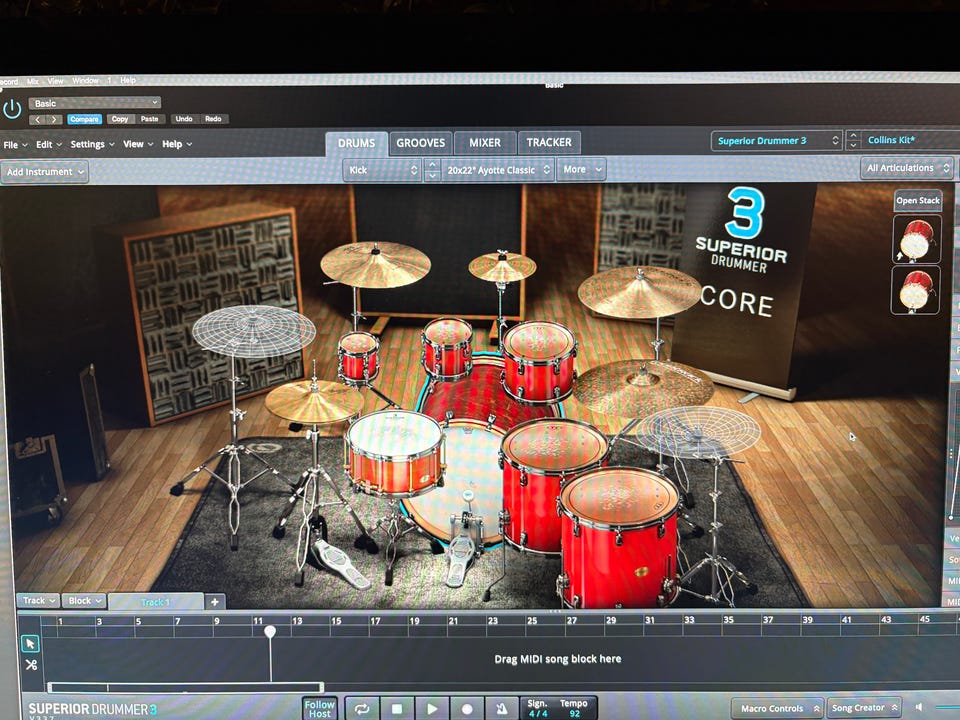
Task: Expand the All Articulations dropdown
Action: (x=906, y=168)
